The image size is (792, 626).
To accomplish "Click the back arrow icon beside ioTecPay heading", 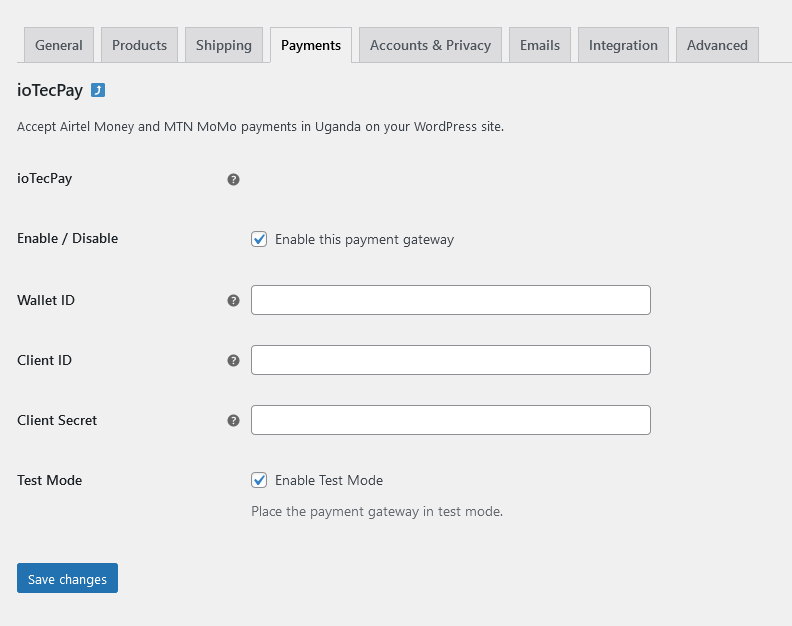I will click(98, 90).
